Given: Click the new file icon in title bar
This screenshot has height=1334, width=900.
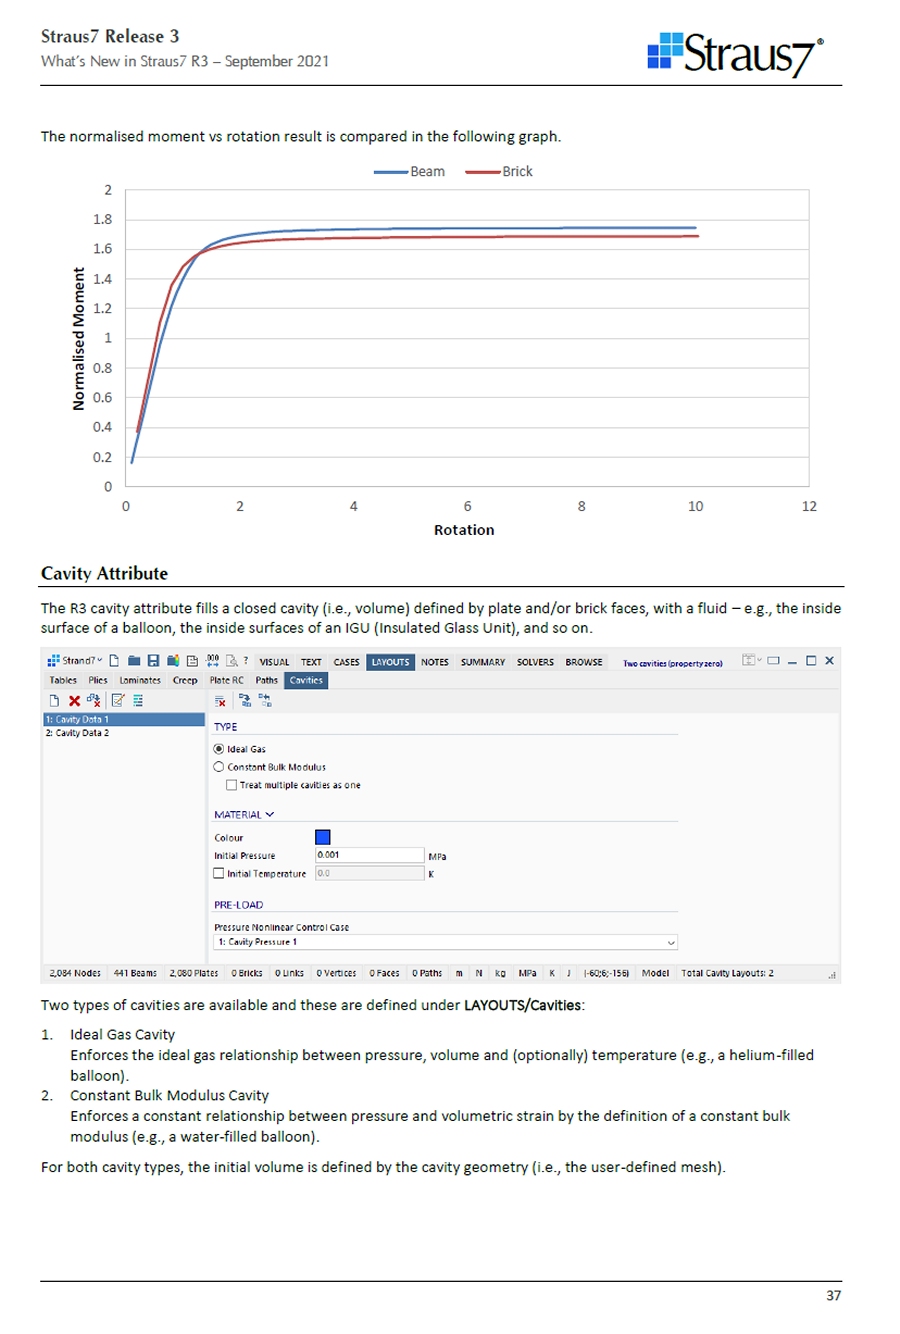Looking at the screenshot, I should (116, 661).
